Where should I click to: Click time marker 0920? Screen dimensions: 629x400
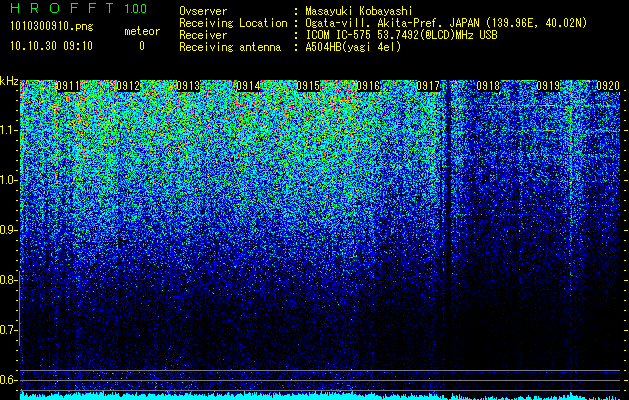[608, 86]
